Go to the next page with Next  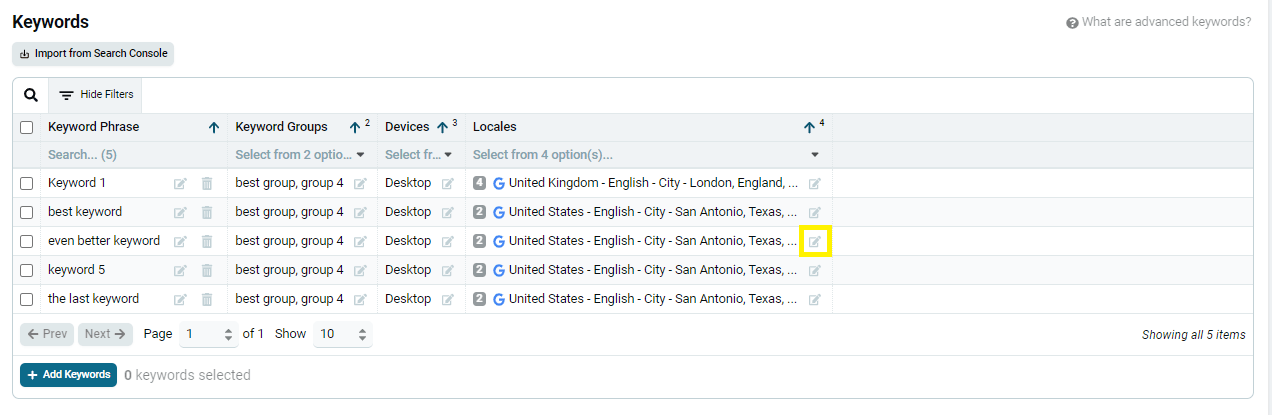(x=105, y=334)
